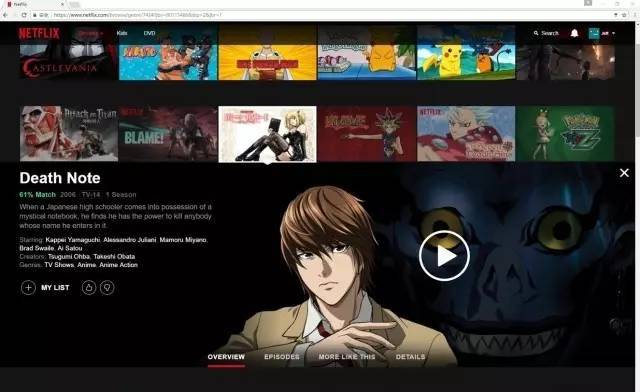Open the profile avatar dropdown
Viewport: 640px width, 392px height.
[602, 33]
